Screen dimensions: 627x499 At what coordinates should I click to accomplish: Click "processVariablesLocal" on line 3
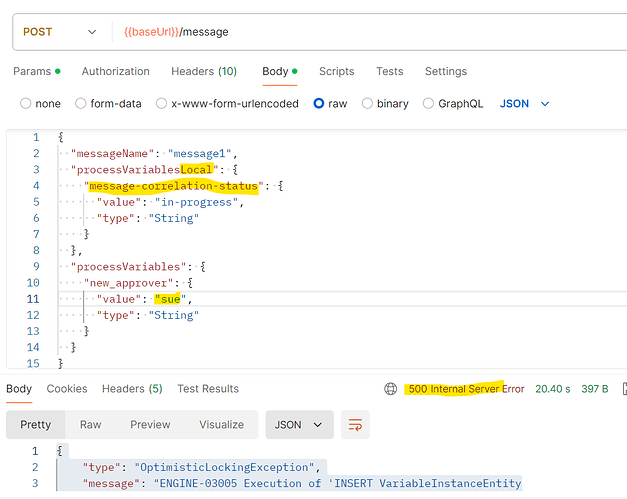click(145, 170)
